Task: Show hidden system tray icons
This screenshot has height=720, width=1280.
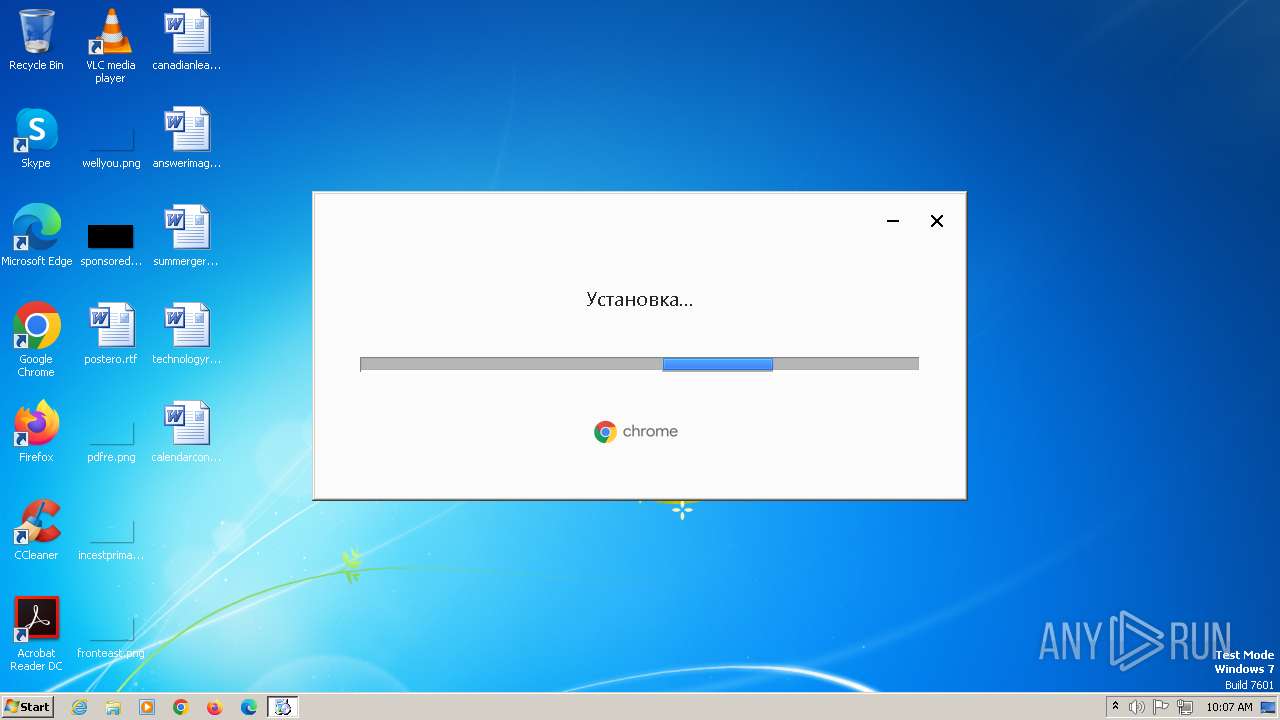Action: [1115, 707]
